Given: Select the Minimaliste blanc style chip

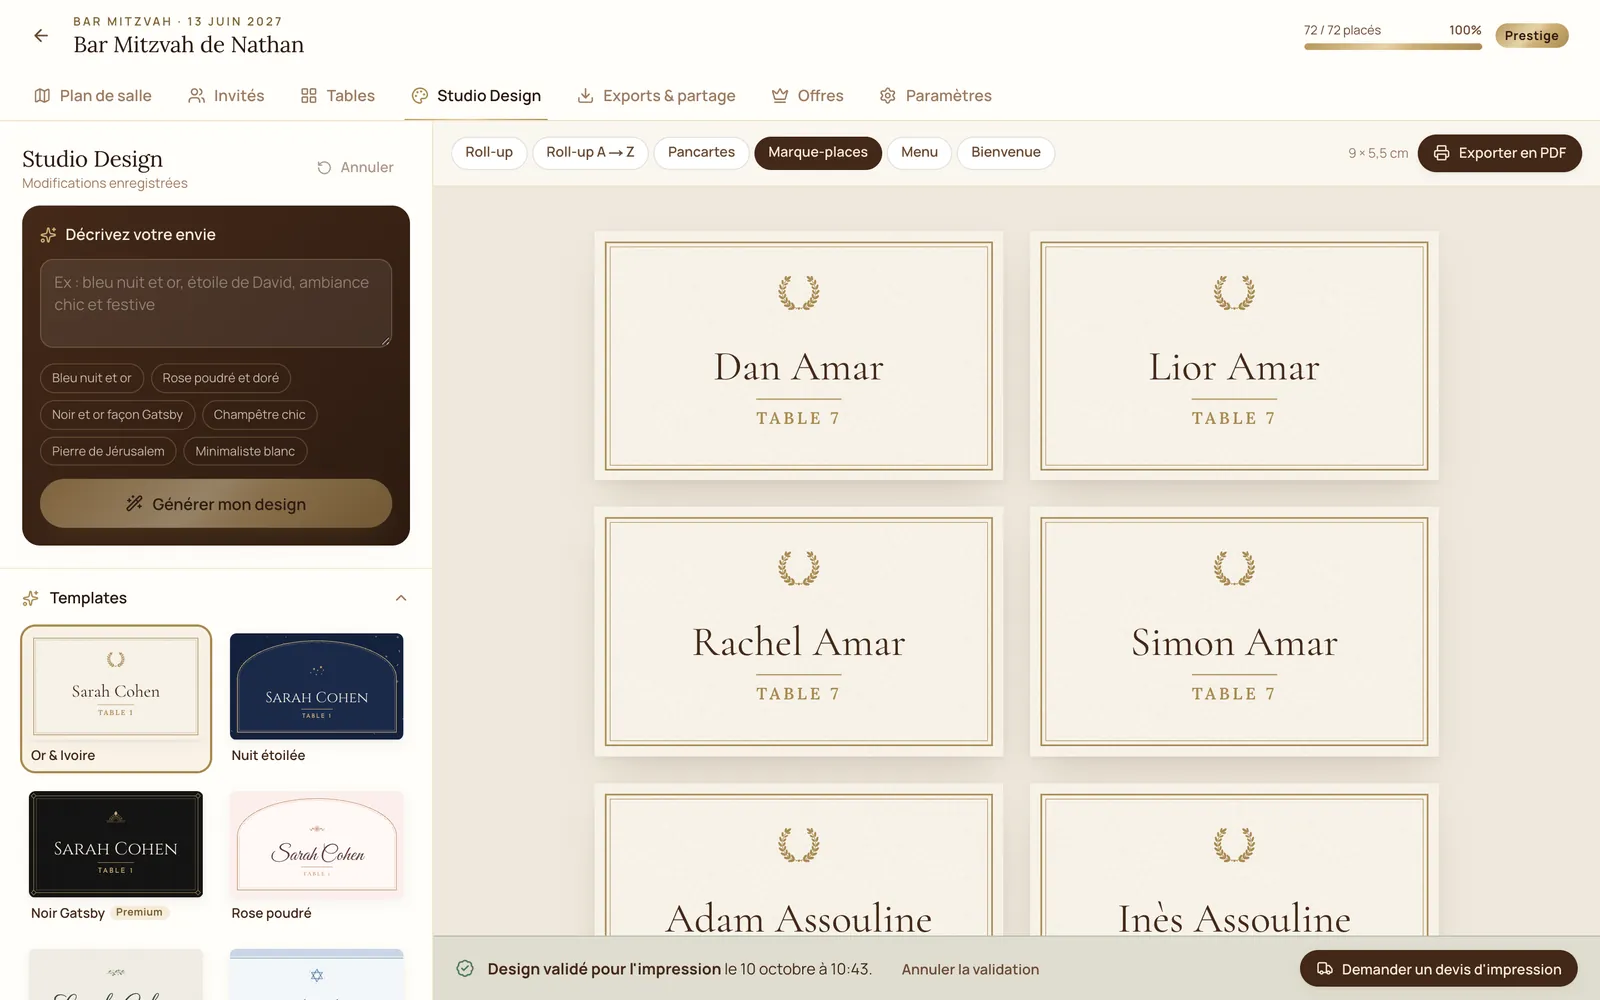Looking at the screenshot, I should [245, 452].
